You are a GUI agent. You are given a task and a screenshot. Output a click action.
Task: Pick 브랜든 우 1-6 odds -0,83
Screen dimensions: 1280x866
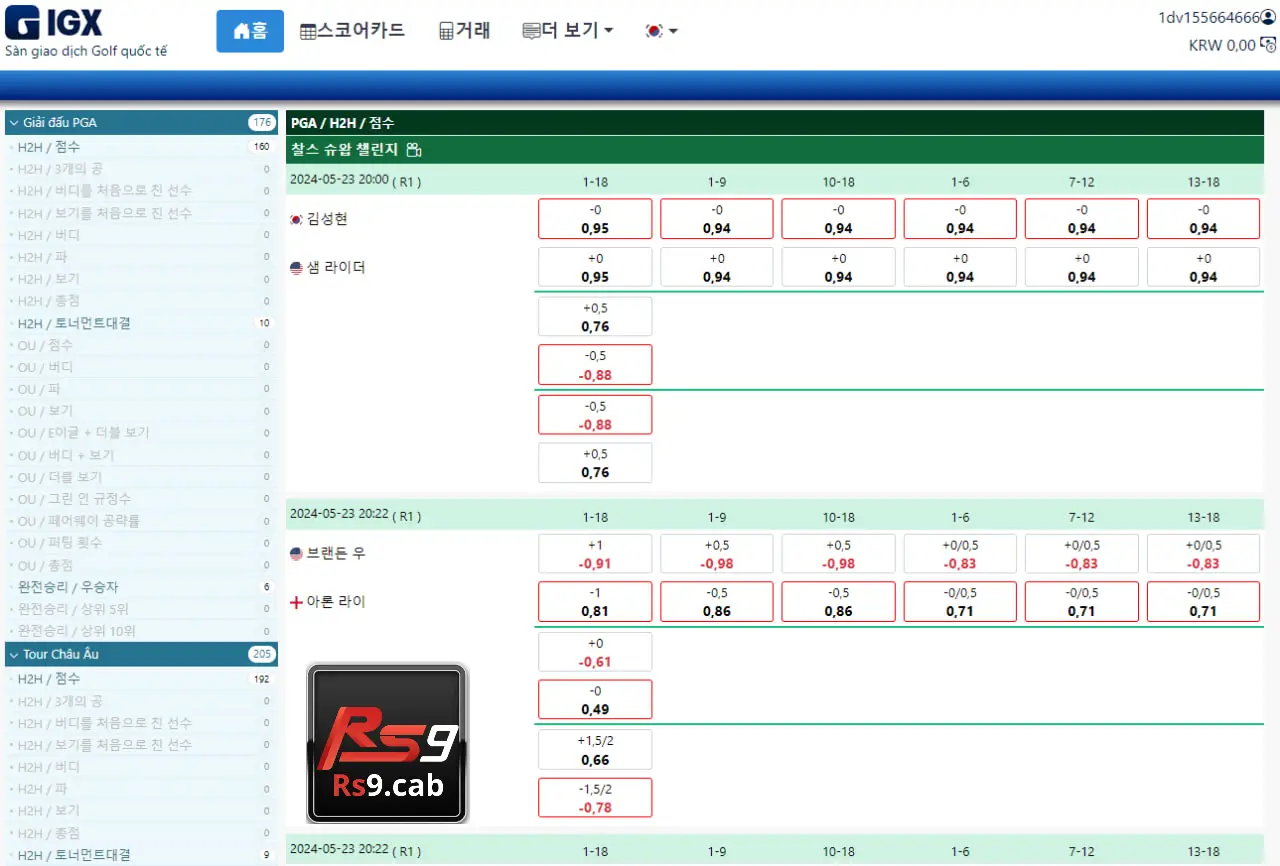(960, 554)
